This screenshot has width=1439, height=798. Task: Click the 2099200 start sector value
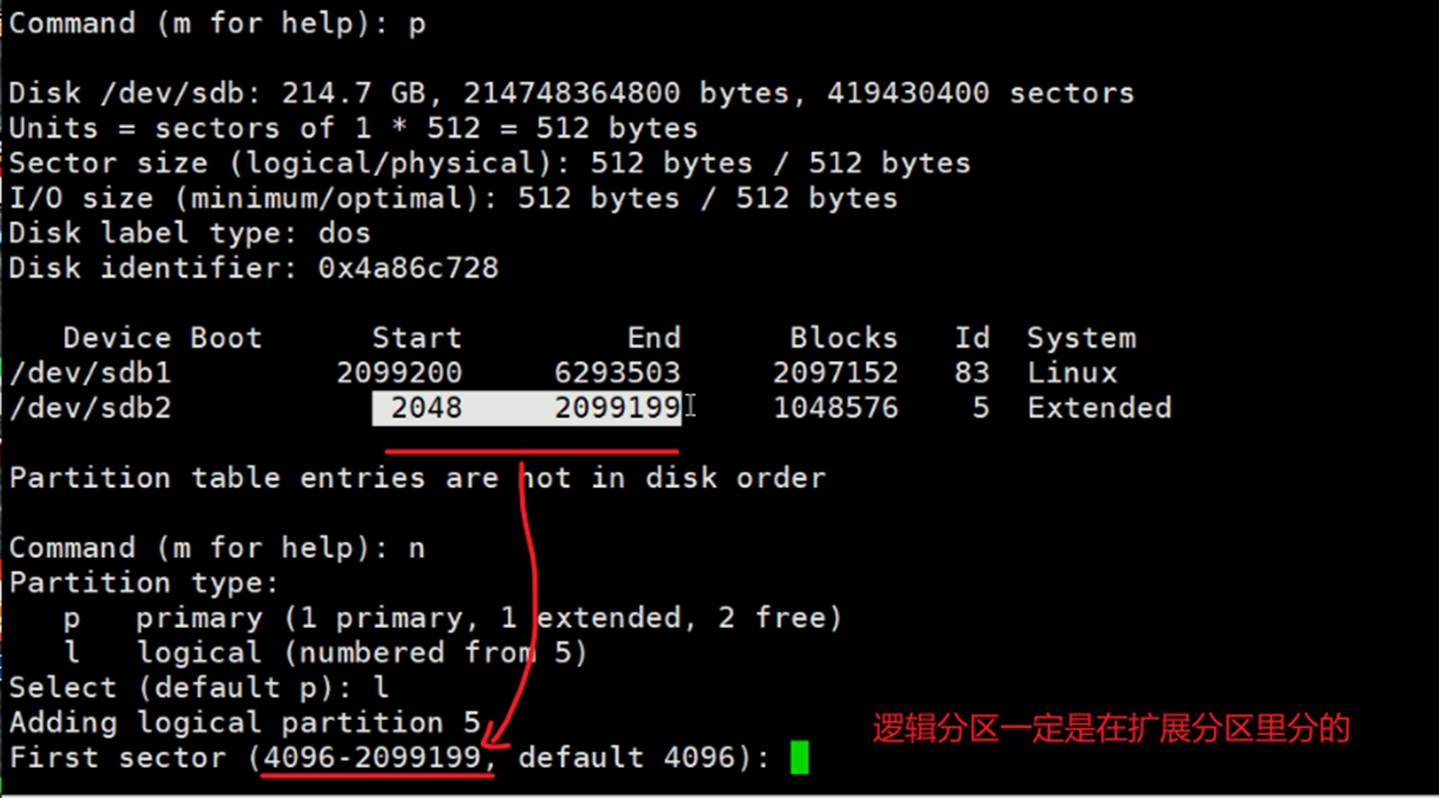tap(399, 373)
